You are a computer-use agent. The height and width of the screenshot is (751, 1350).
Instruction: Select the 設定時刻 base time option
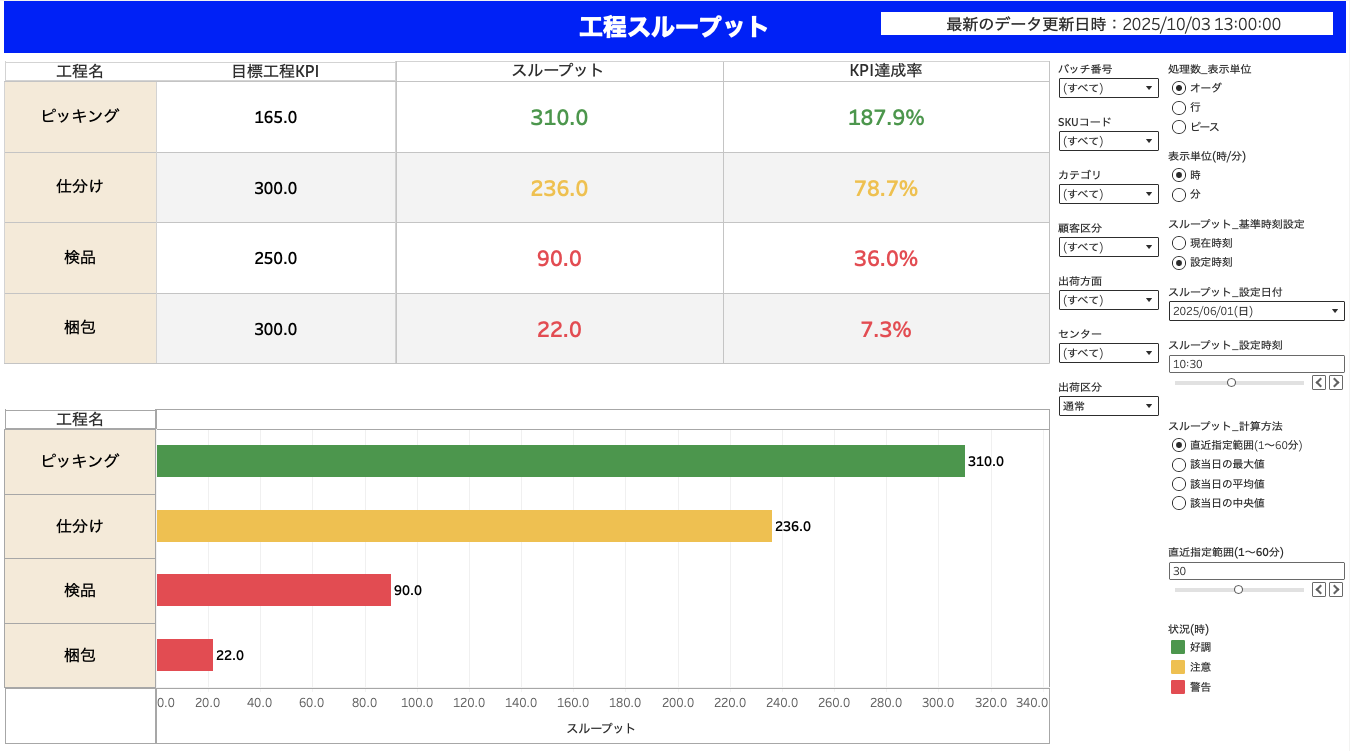1179,262
